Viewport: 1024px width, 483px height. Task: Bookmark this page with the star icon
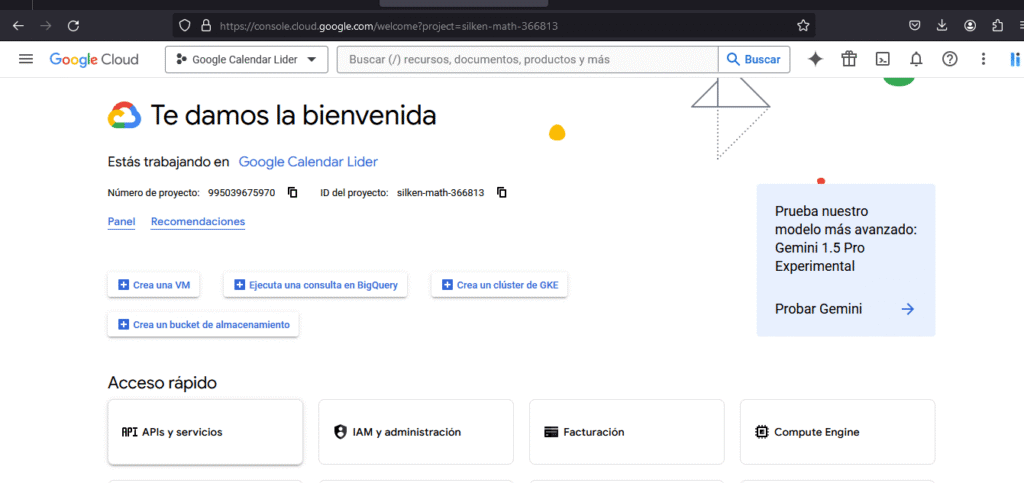coord(803,25)
